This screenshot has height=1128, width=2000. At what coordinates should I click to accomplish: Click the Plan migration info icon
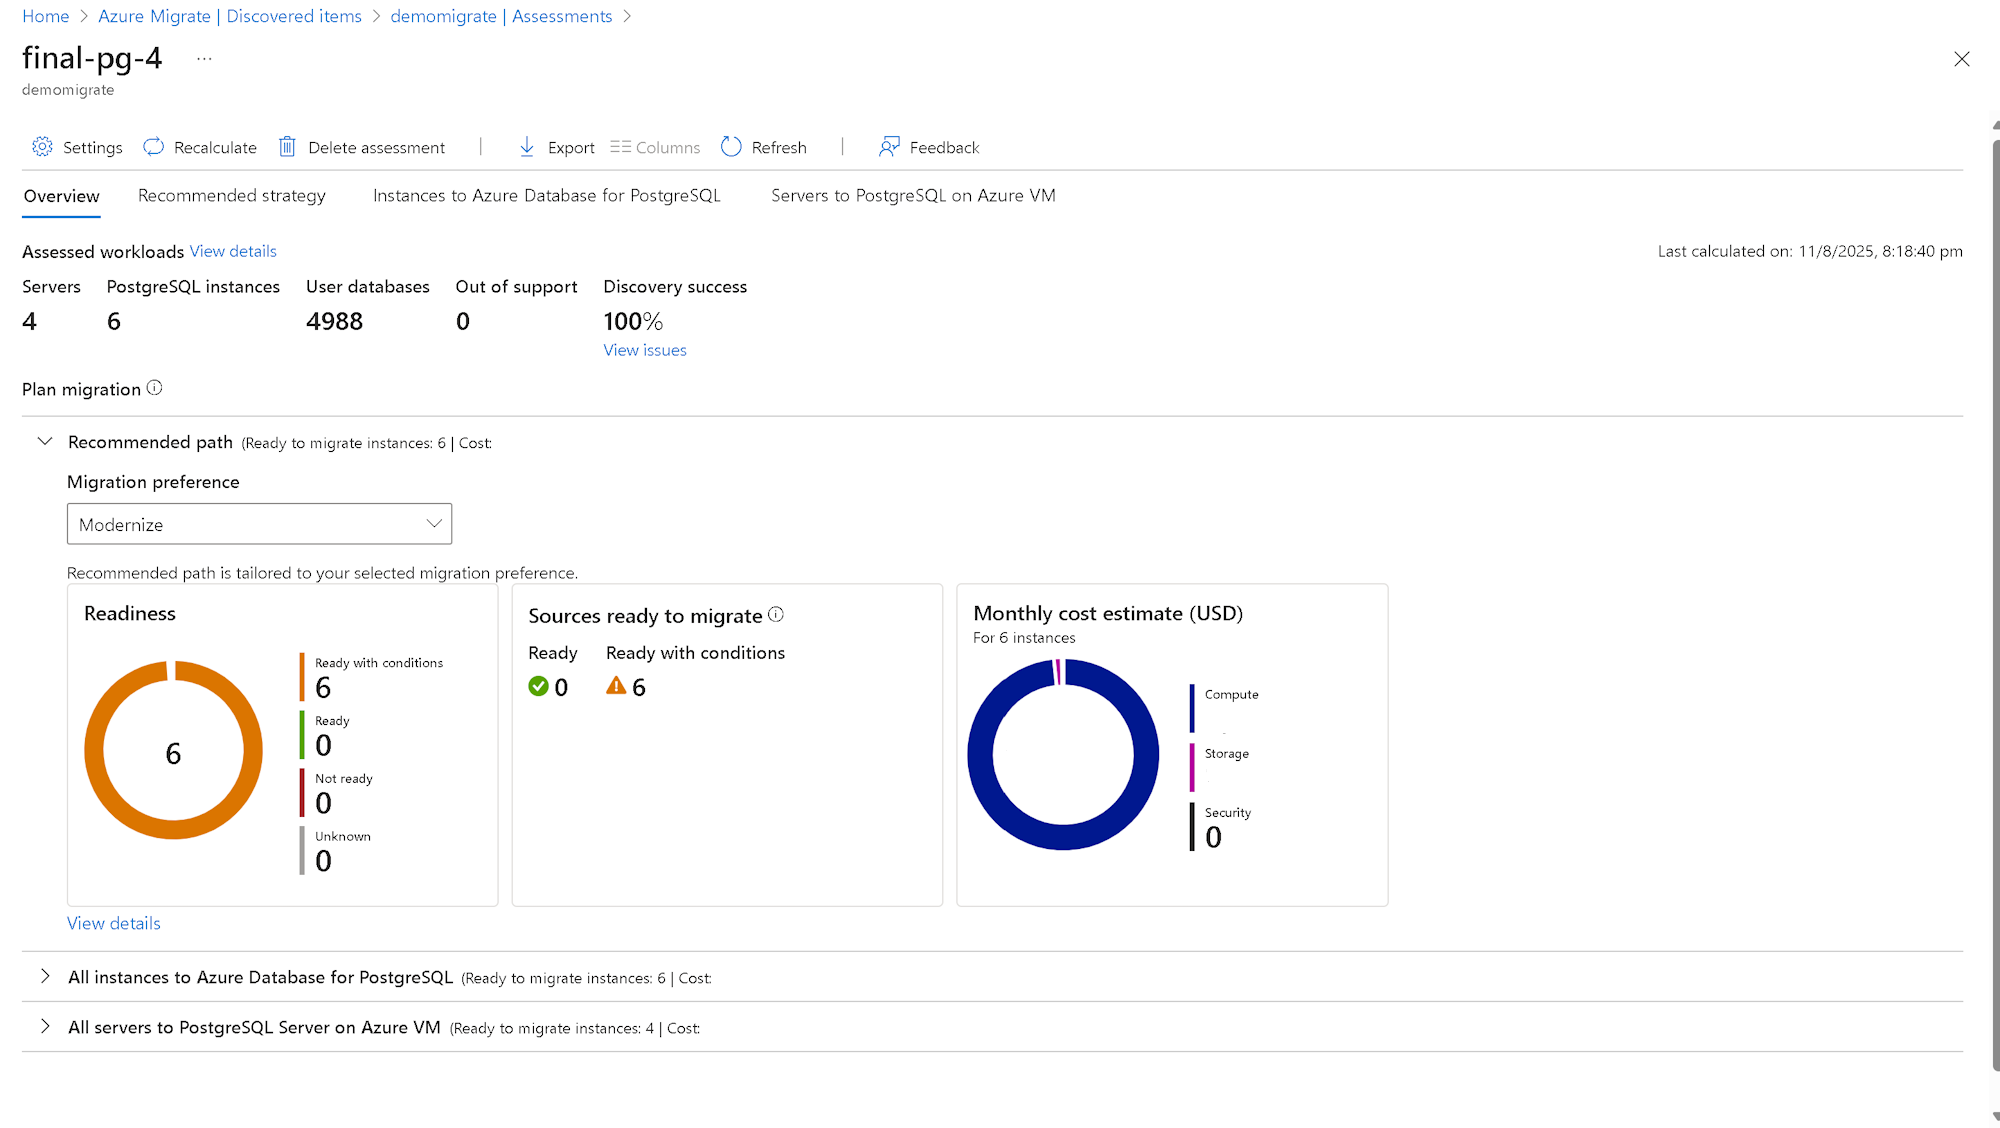pyautogui.click(x=155, y=388)
